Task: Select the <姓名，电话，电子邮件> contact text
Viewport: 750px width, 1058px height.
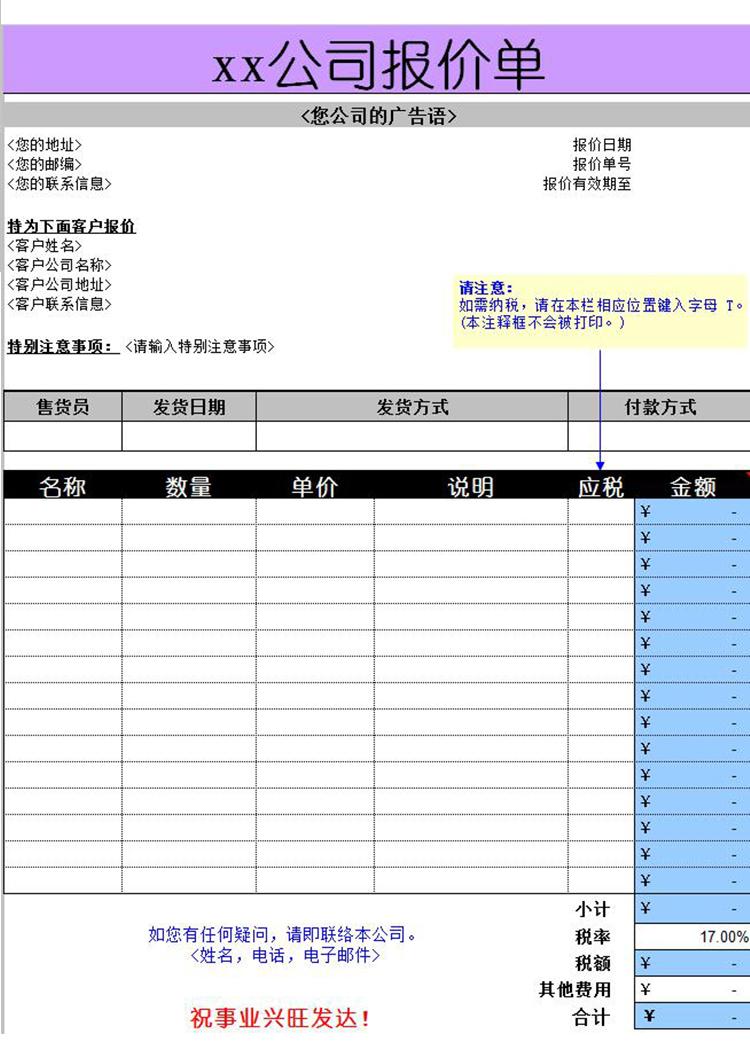Action: [284, 956]
